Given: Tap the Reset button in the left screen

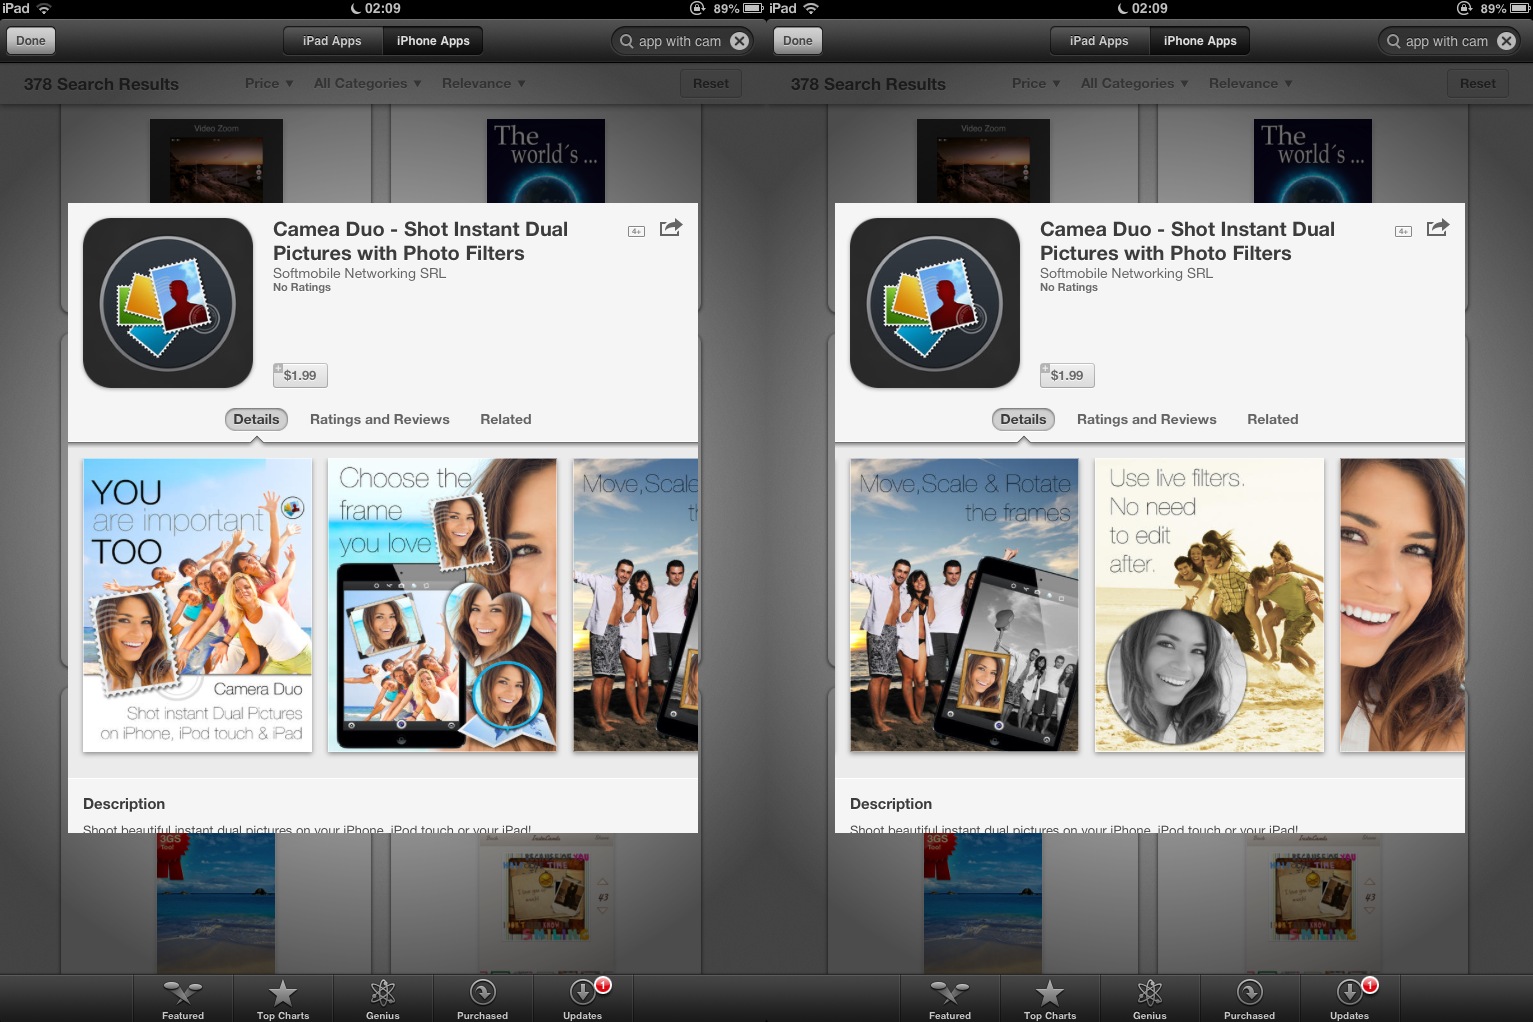Looking at the screenshot, I should [x=711, y=83].
